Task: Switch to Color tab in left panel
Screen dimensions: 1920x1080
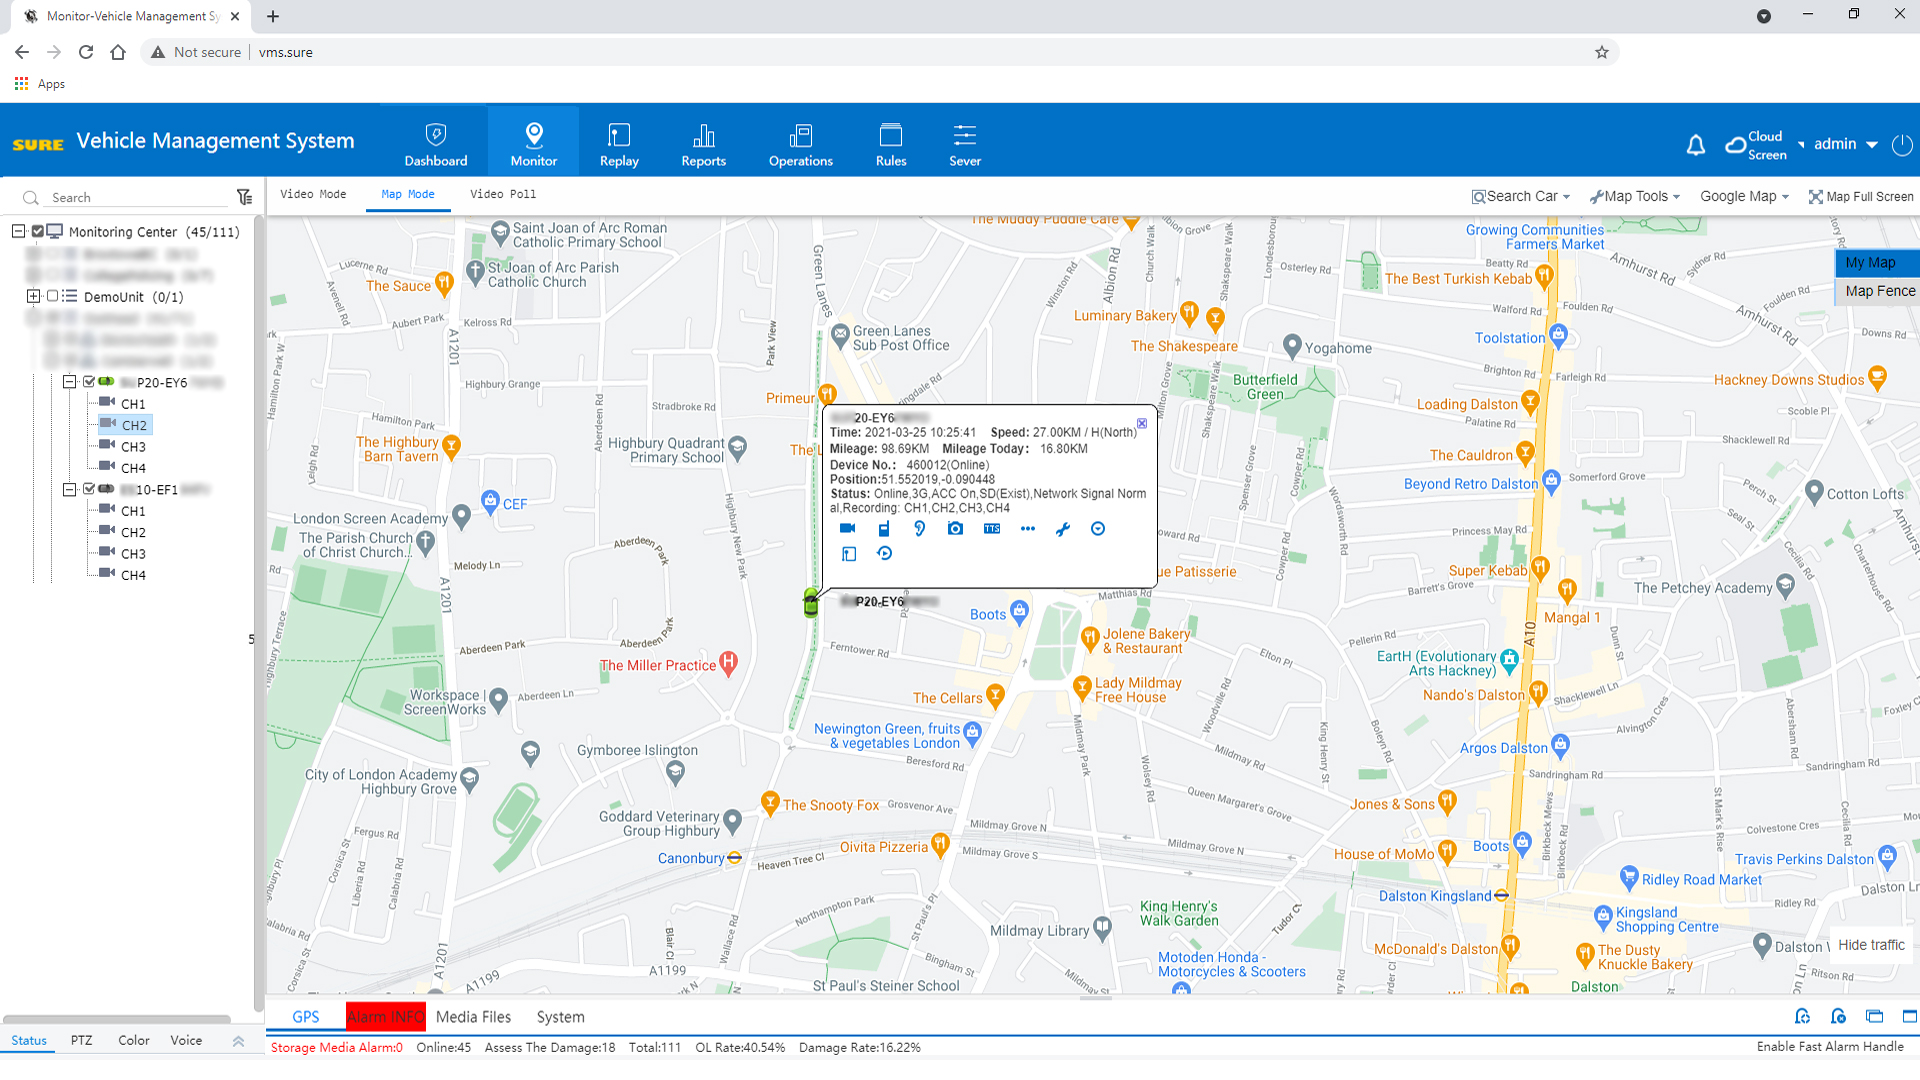Action: [x=134, y=1040]
